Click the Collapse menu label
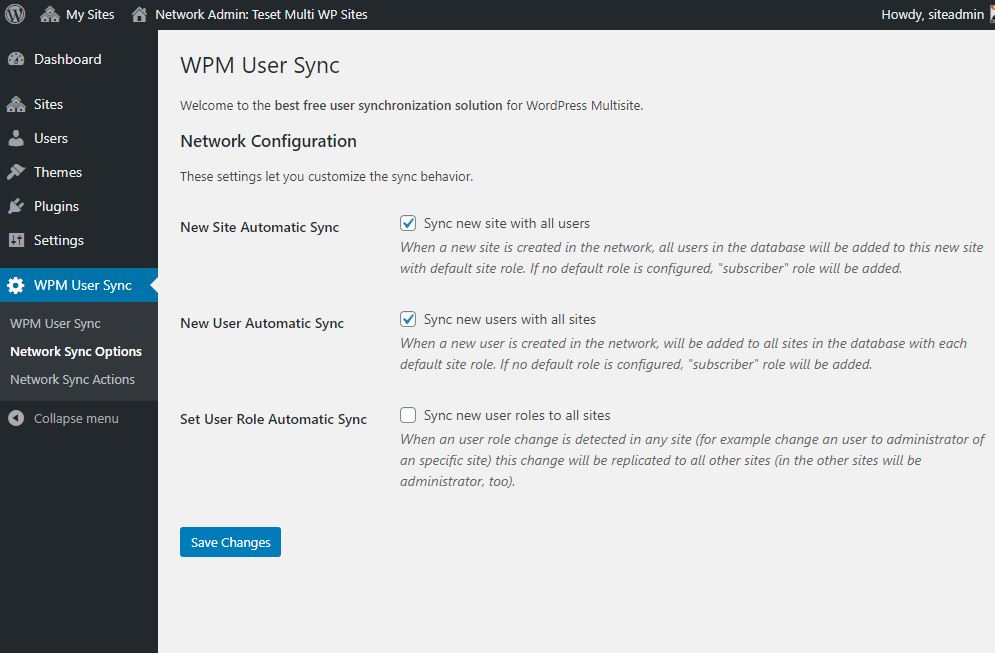 76,418
